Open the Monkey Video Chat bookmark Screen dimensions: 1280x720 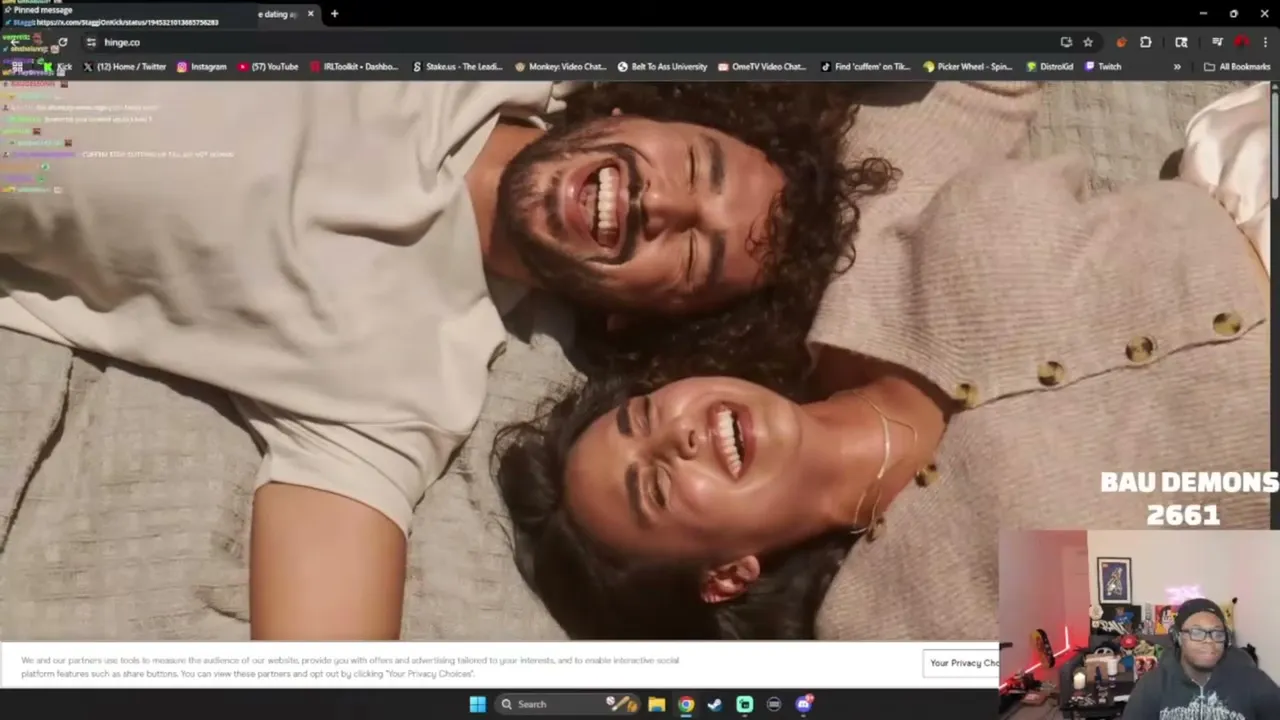pyautogui.click(x=560, y=67)
